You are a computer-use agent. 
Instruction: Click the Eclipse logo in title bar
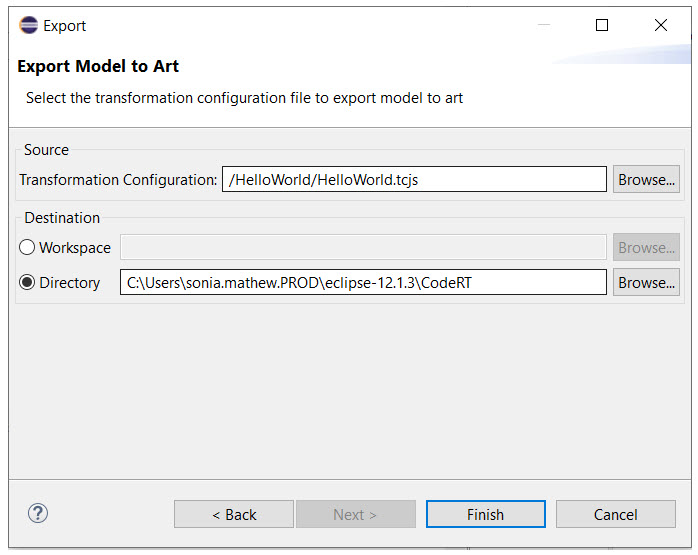[x=28, y=25]
